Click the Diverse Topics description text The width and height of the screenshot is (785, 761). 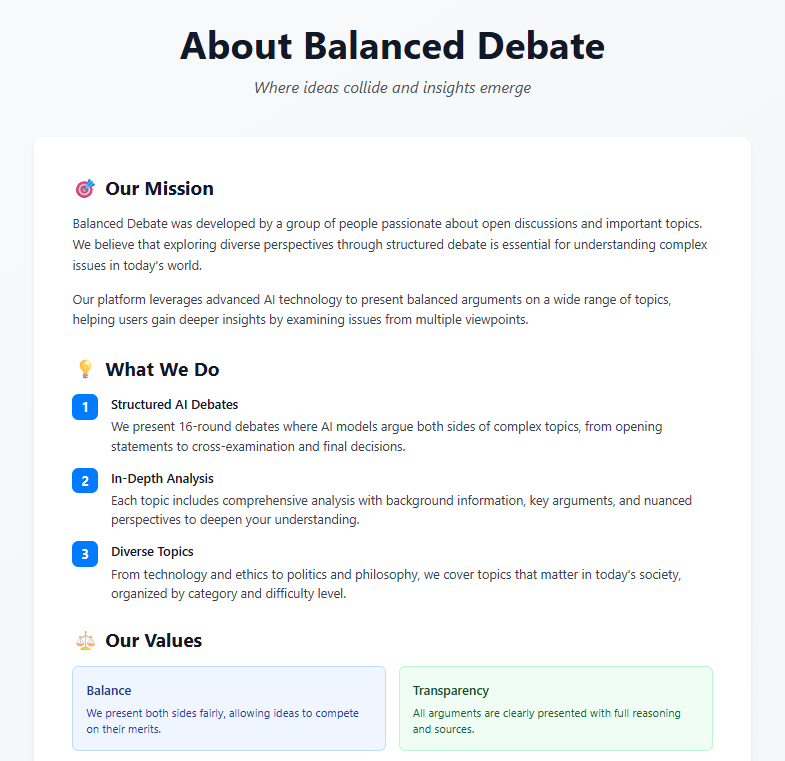(x=396, y=583)
